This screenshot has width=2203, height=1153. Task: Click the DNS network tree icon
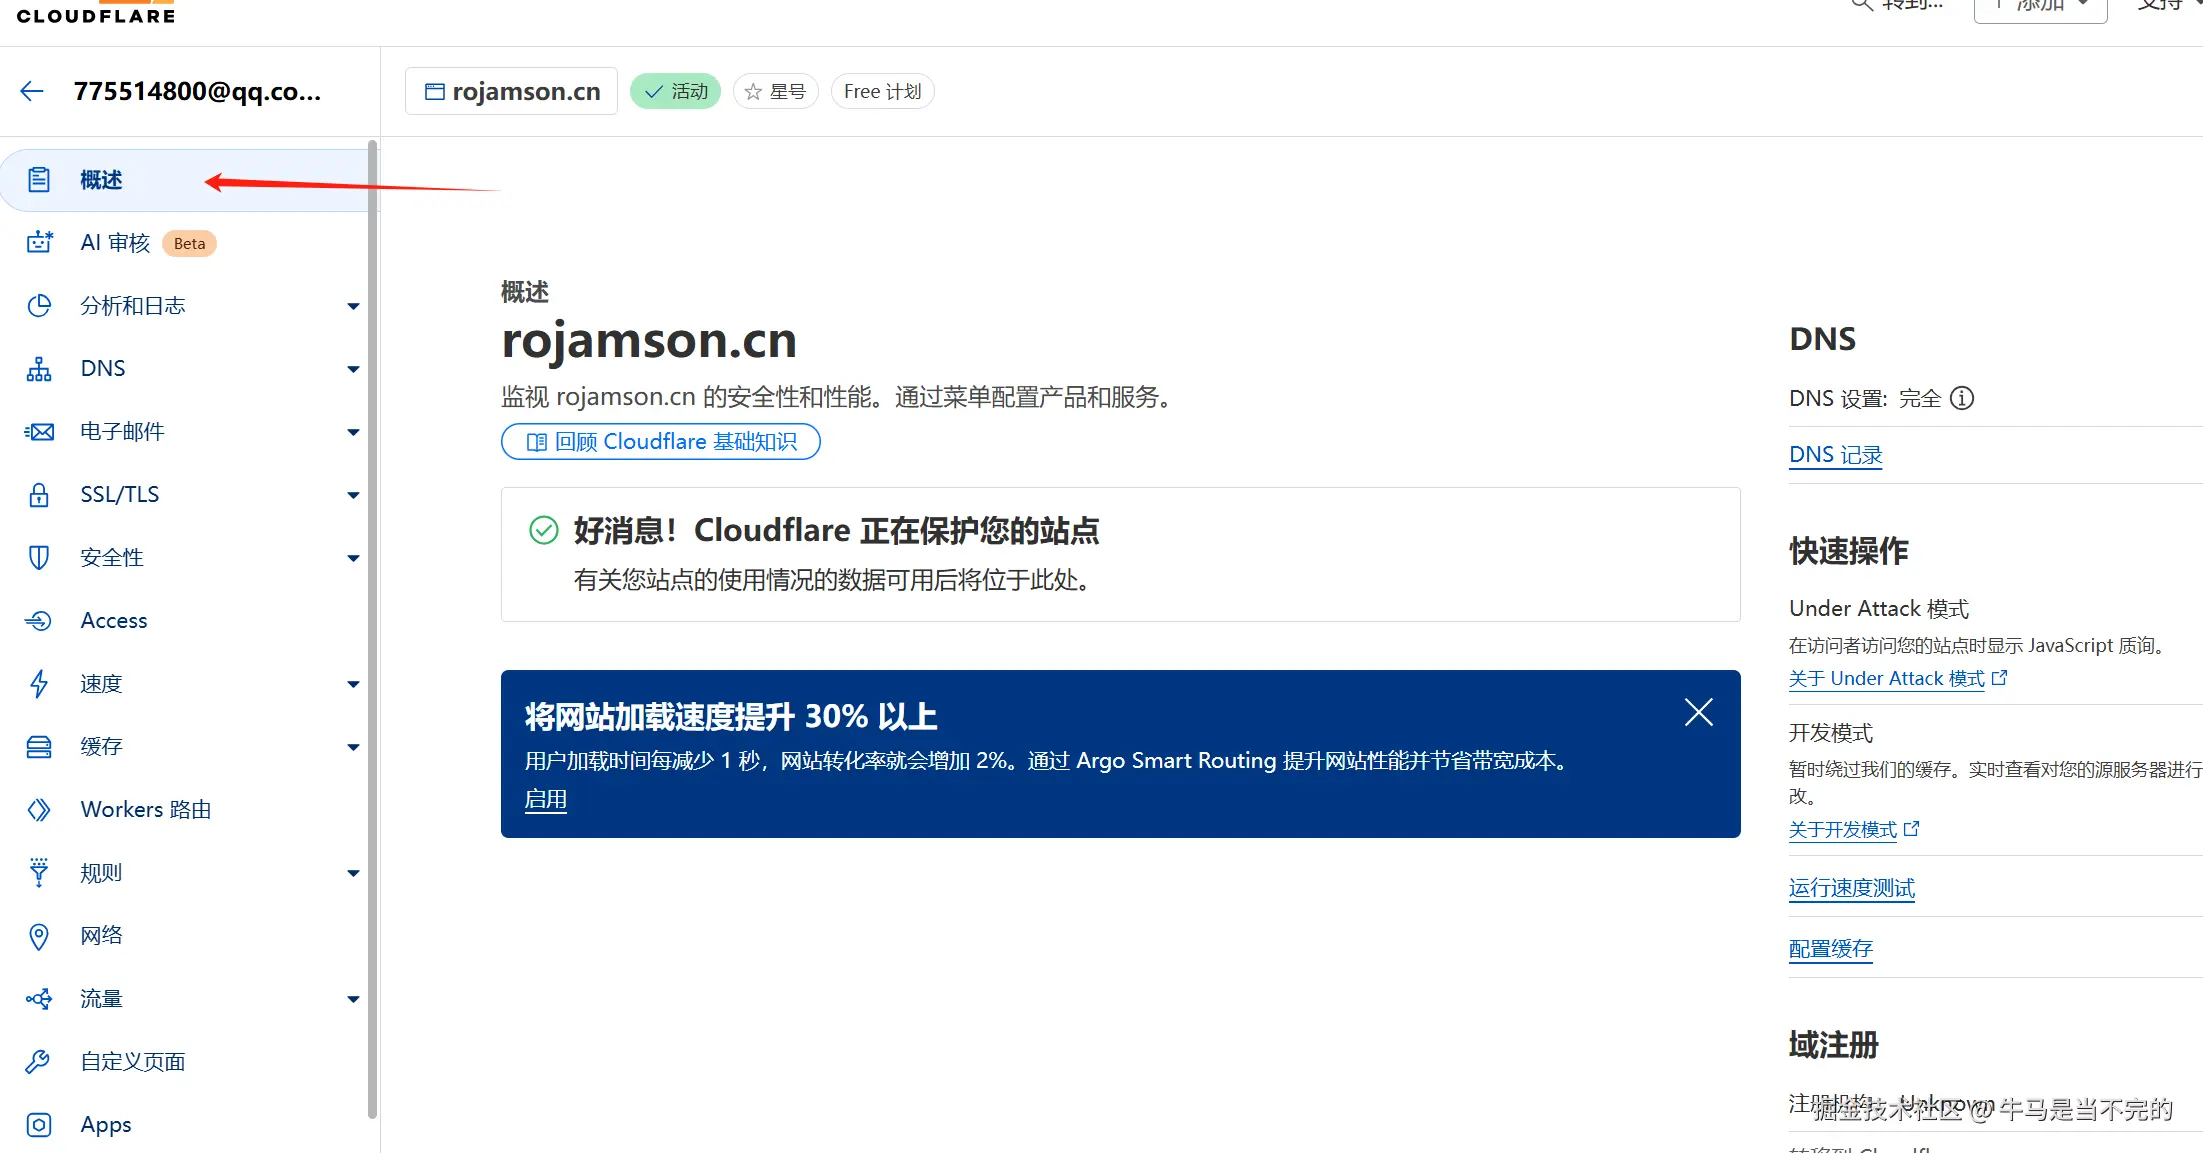(39, 369)
